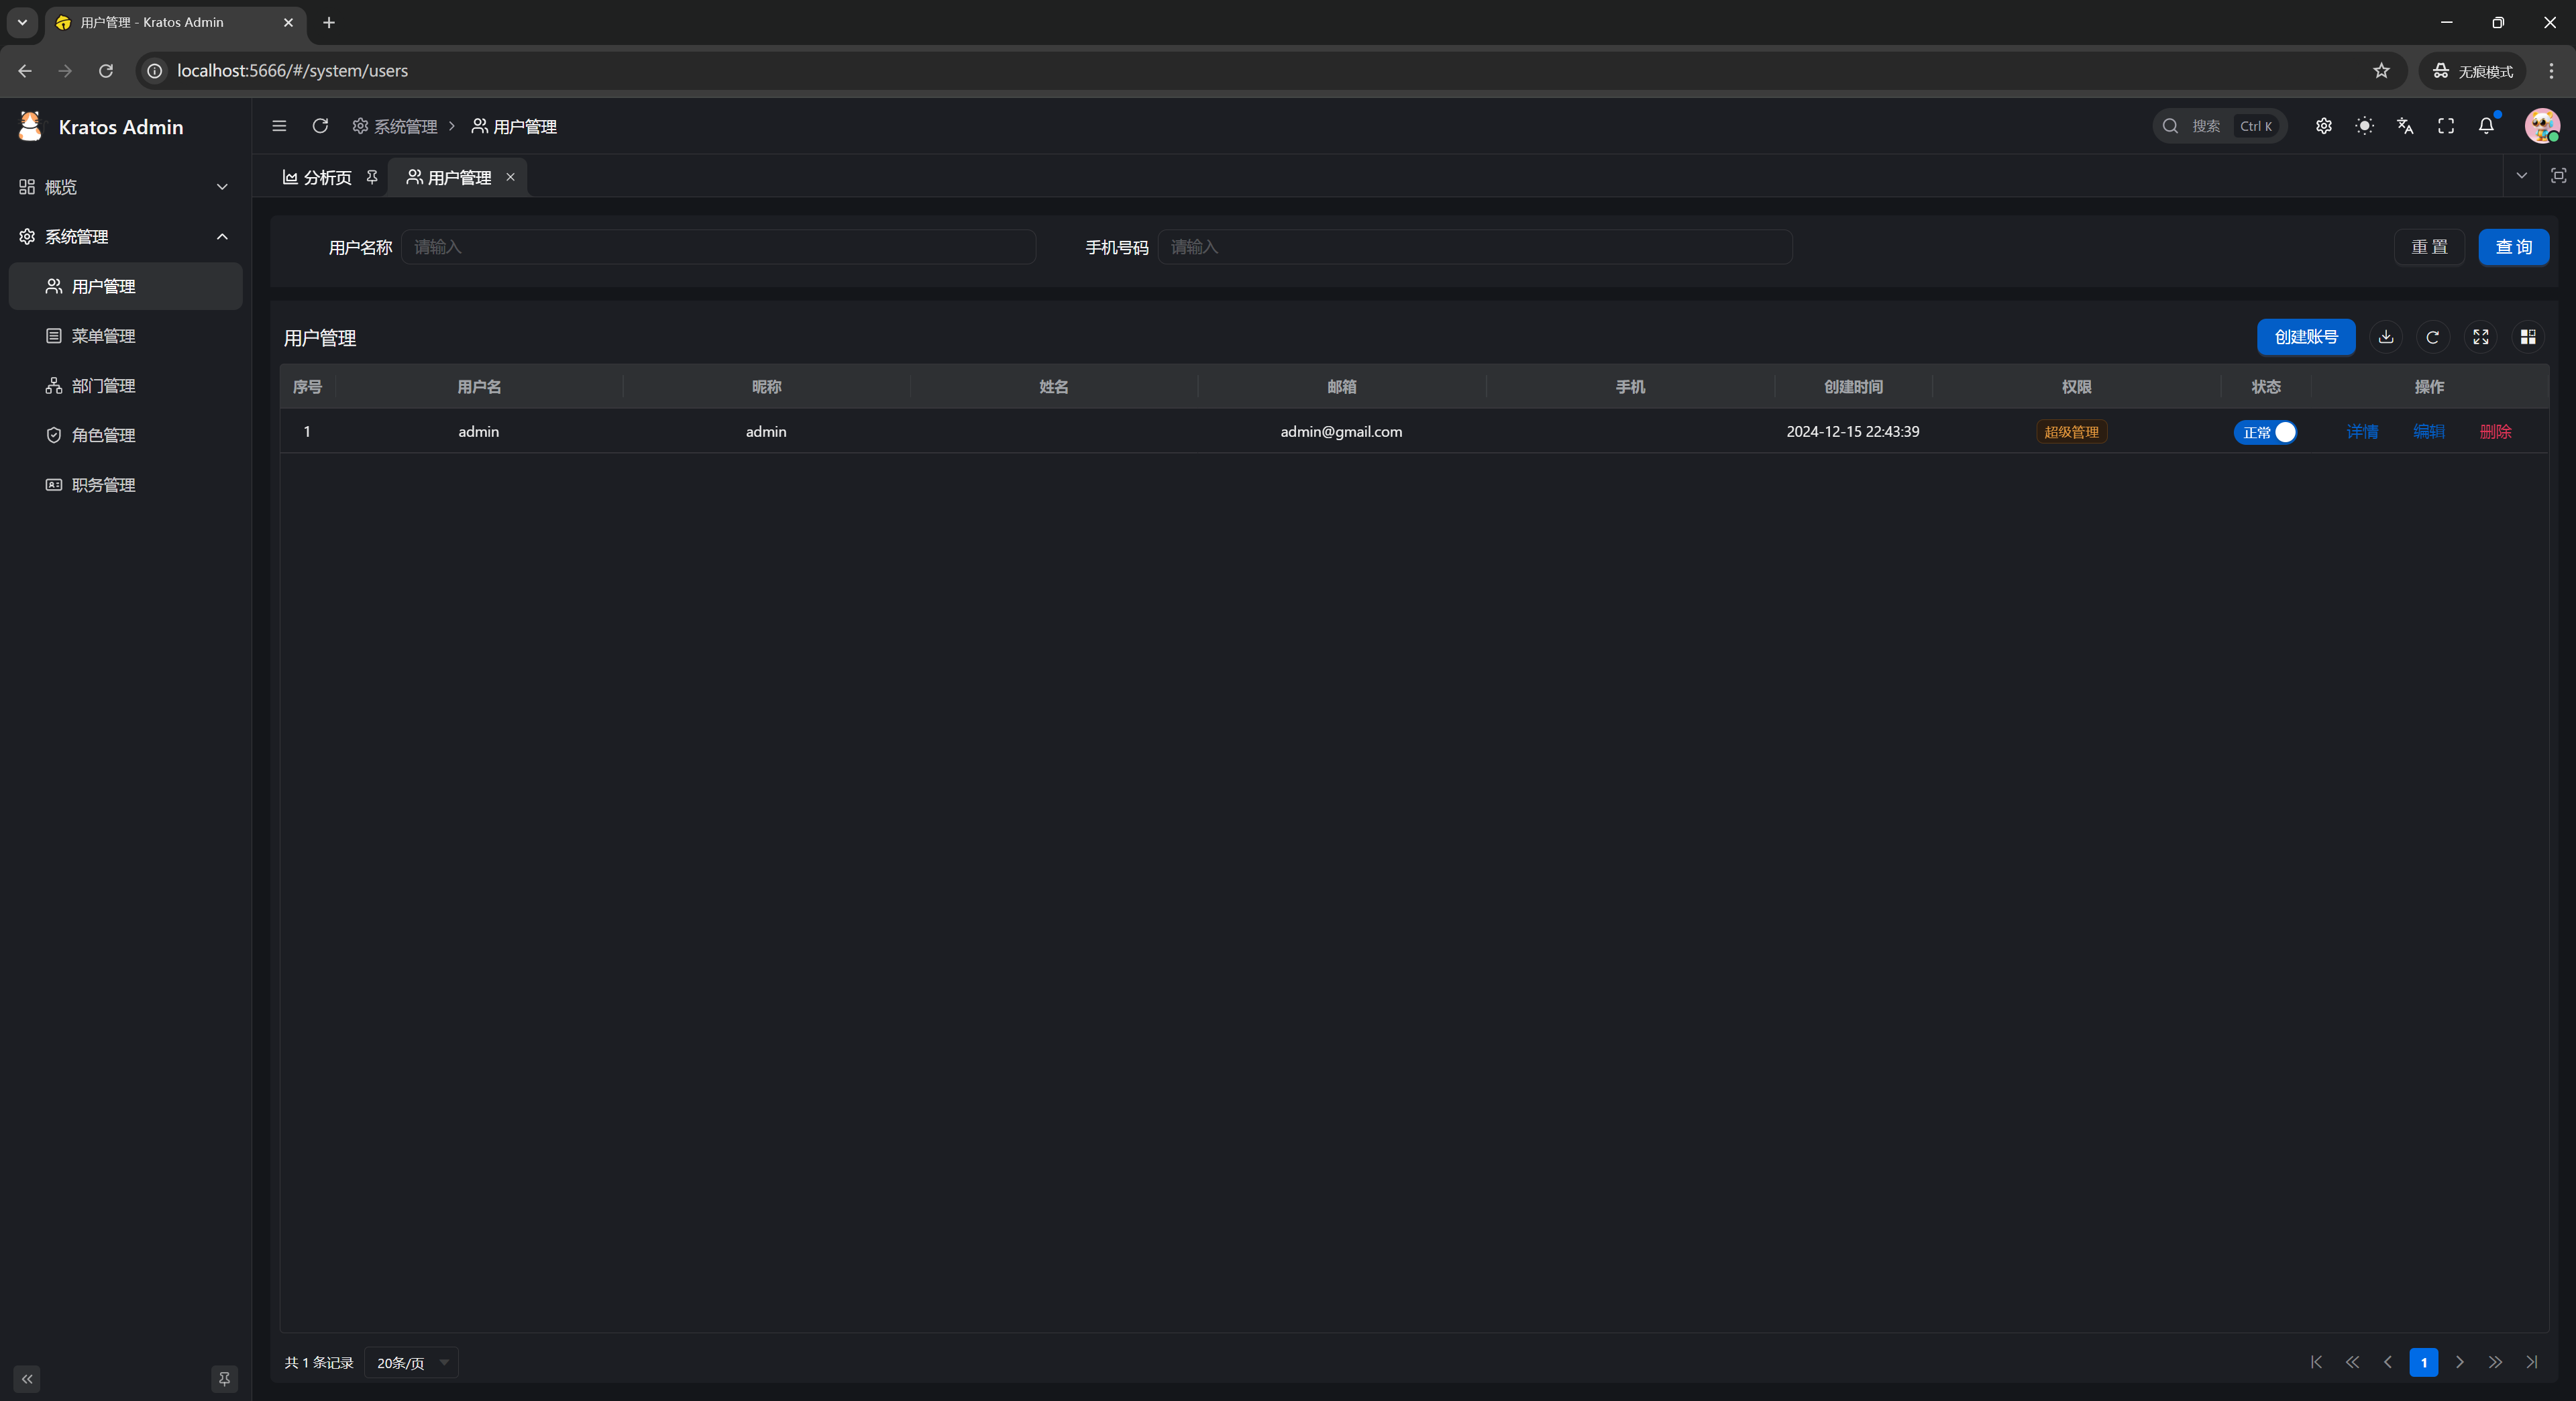Open 角色管理 from the sidebar menu
2576x1401 pixels.
(x=103, y=435)
